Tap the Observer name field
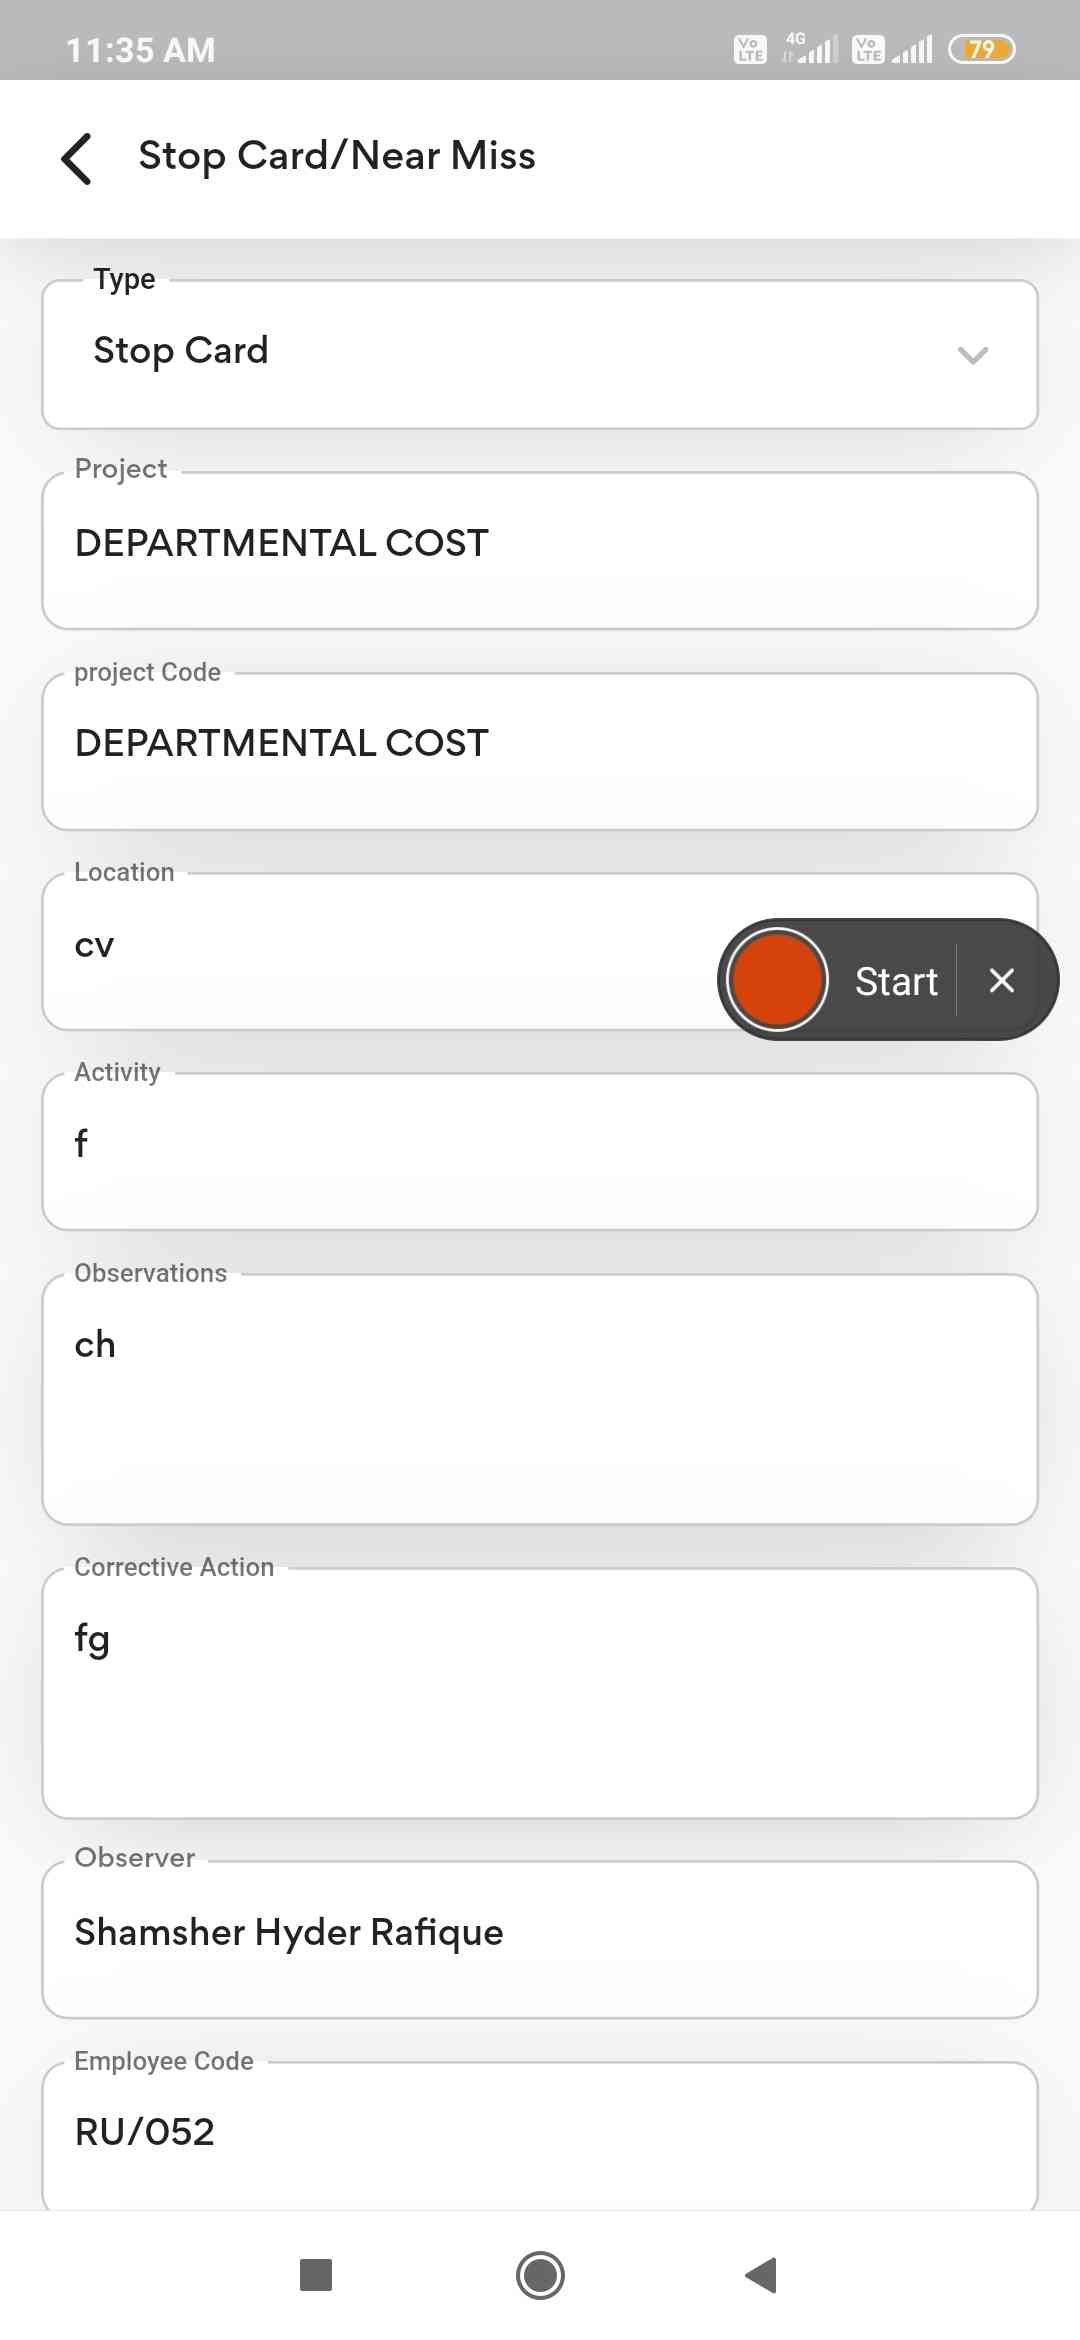 [x=540, y=1938]
